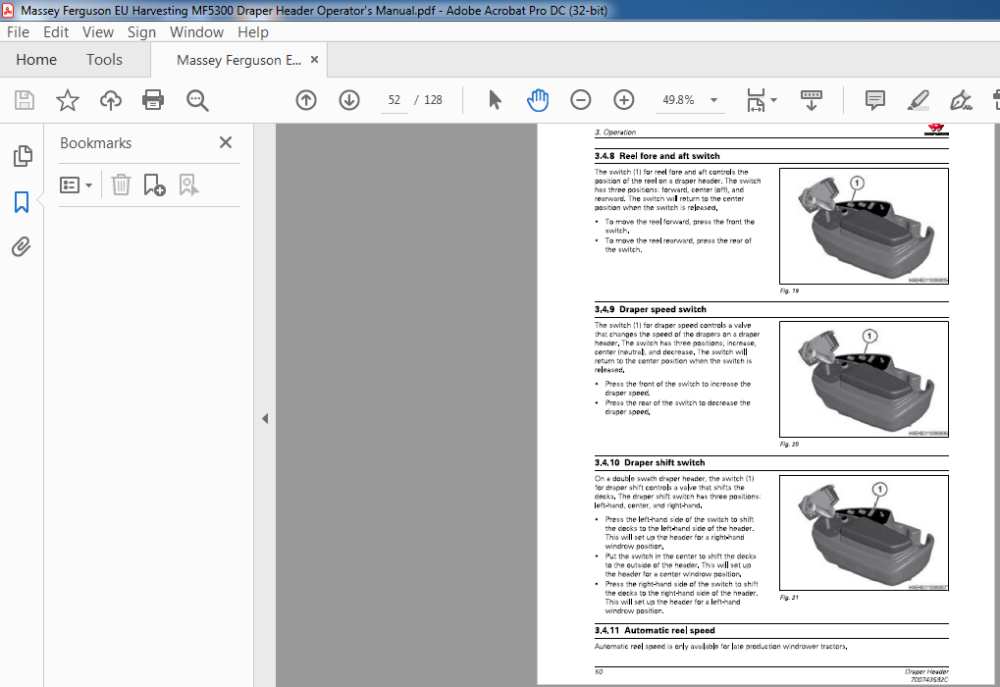
Task: Click the Acrobat PDF icon in title bar
Action: point(8,10)
